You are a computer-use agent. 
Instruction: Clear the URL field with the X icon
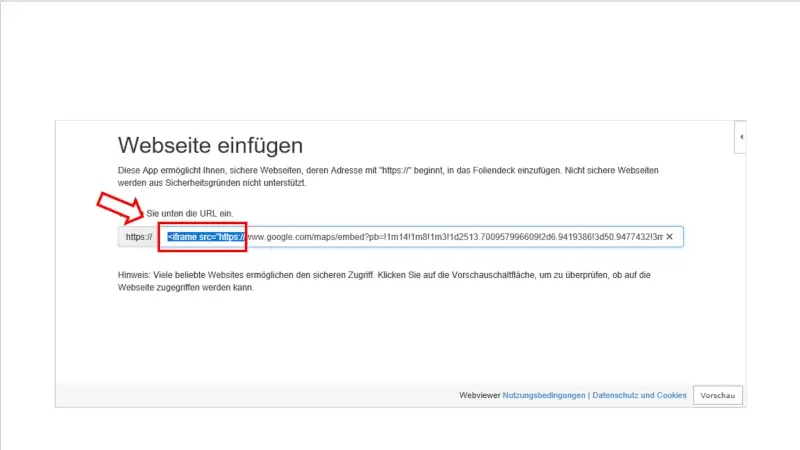pos(670,237)
